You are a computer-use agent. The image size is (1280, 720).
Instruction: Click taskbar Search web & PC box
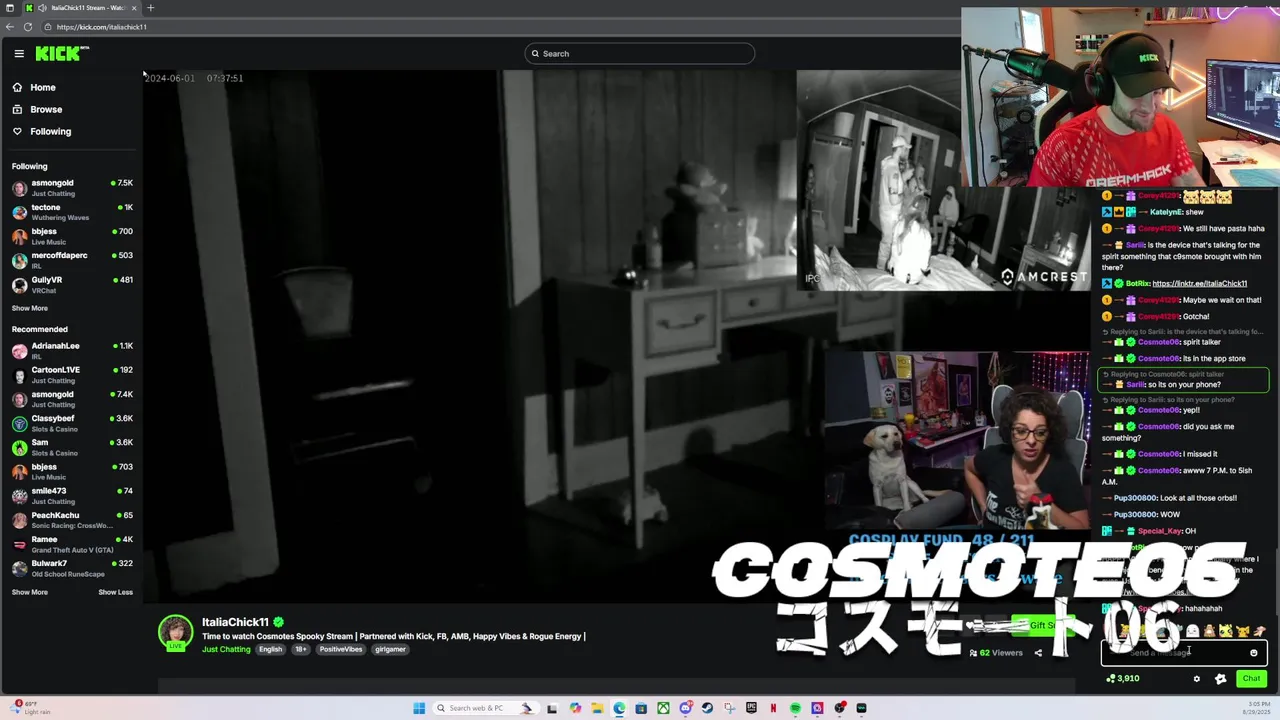pyautogui.click(x=486, y=708)
